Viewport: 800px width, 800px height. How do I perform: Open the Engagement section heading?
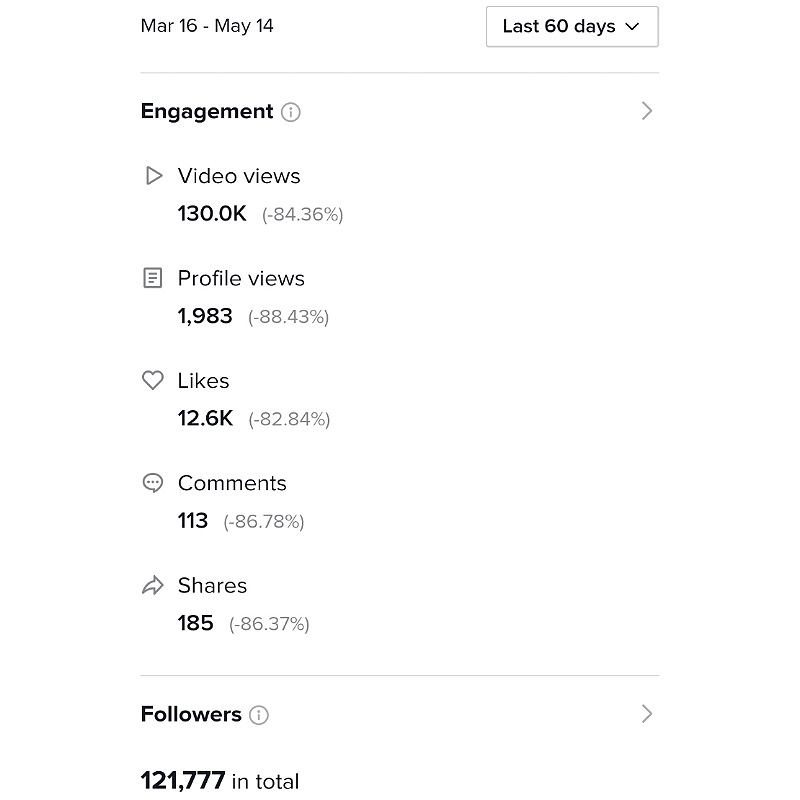tap(207, 111)
